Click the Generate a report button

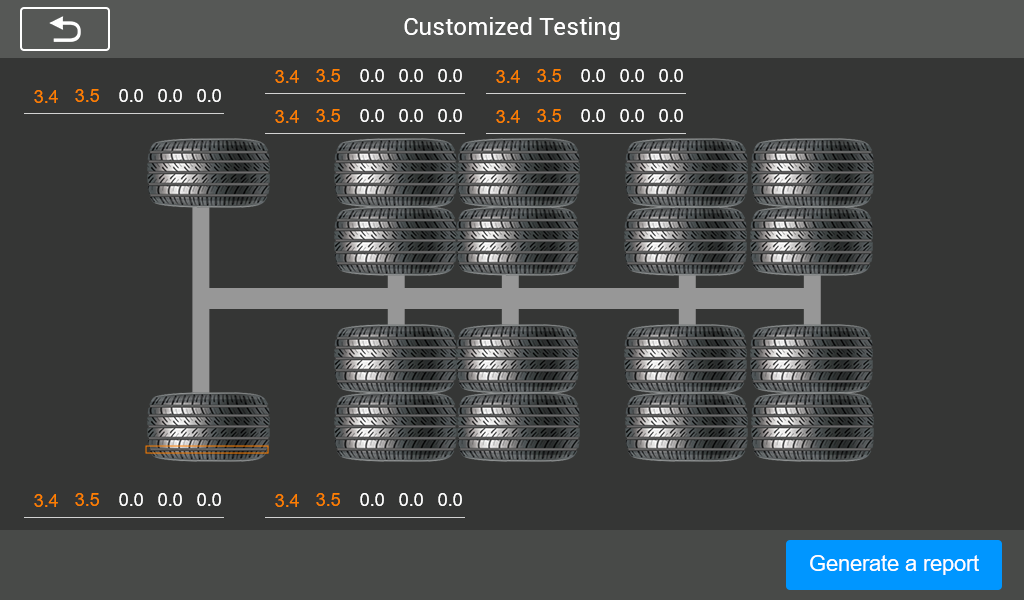pos(893,564)
